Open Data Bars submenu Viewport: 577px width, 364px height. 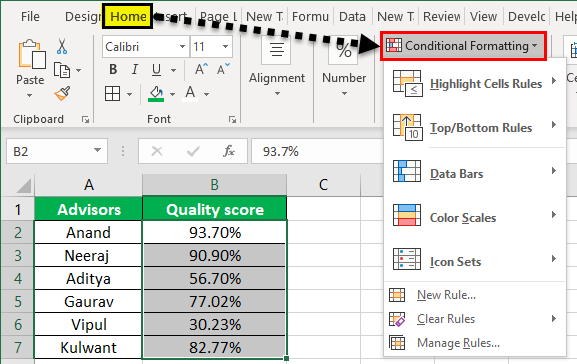point(474,173)
